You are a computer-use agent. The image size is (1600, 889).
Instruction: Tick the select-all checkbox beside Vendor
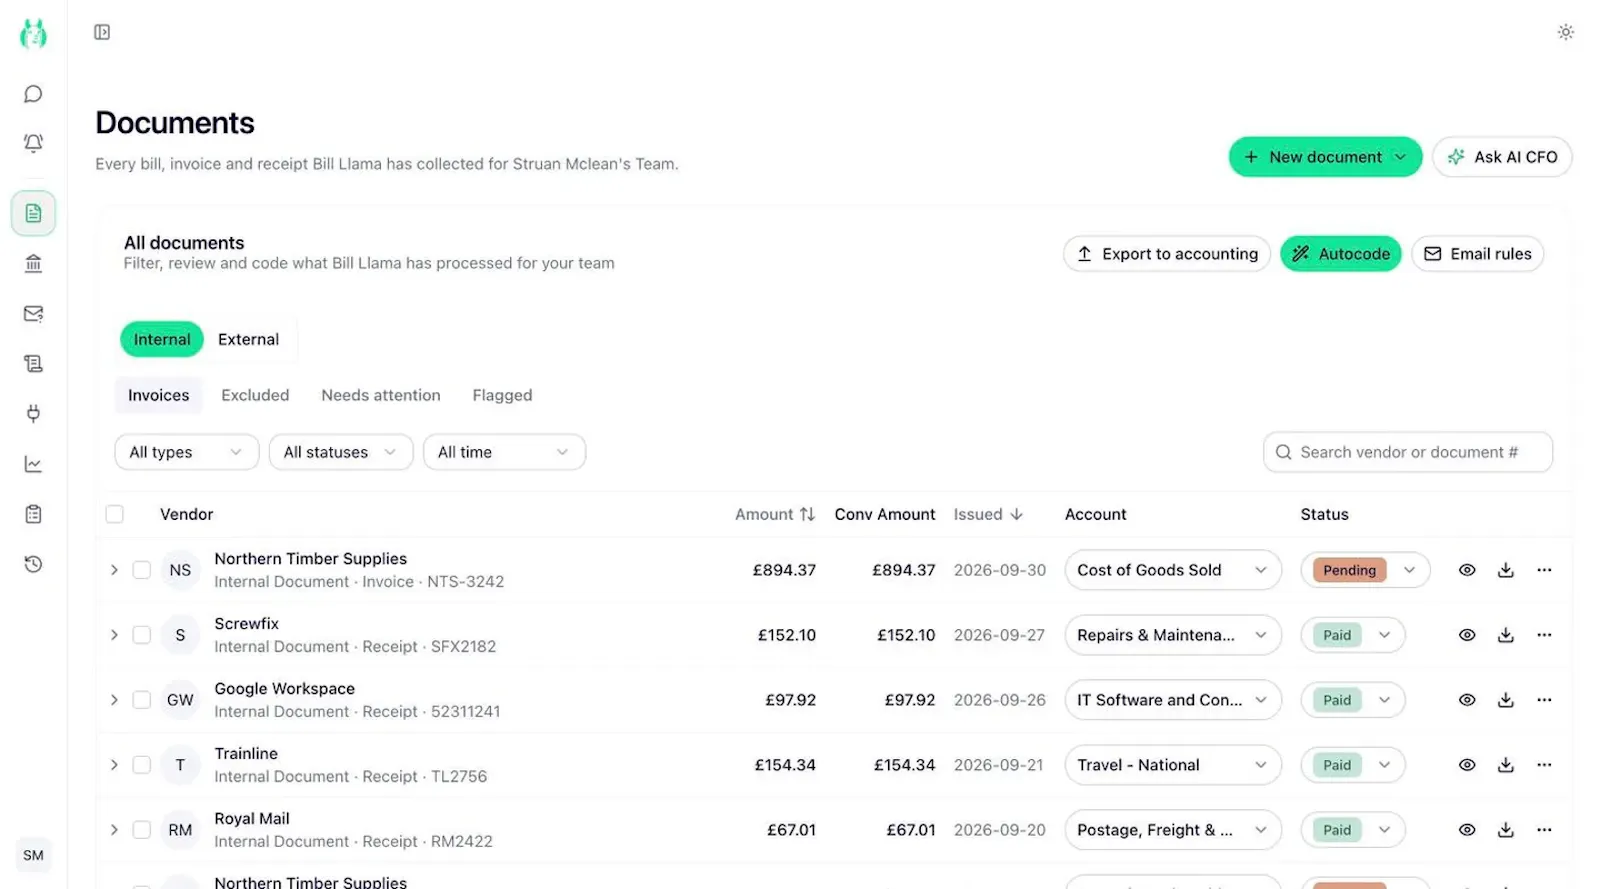(x=115, y=514)
